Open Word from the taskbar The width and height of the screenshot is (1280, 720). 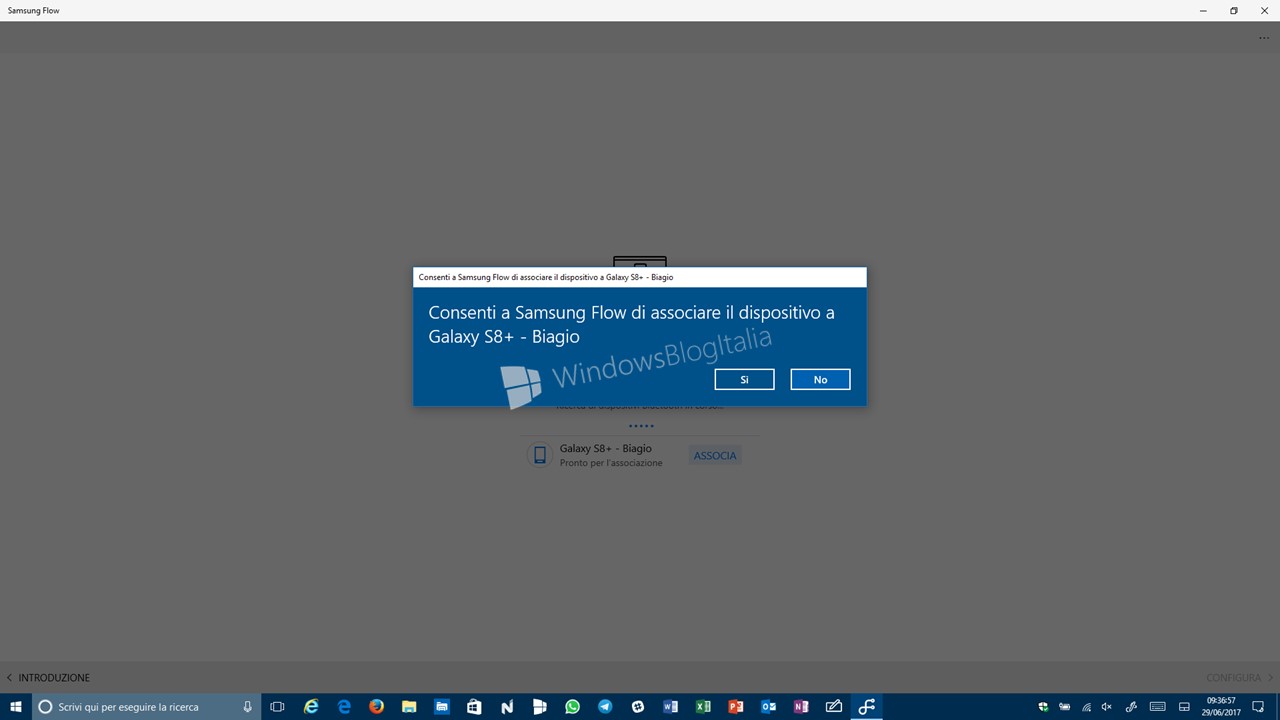pos(670,707)
